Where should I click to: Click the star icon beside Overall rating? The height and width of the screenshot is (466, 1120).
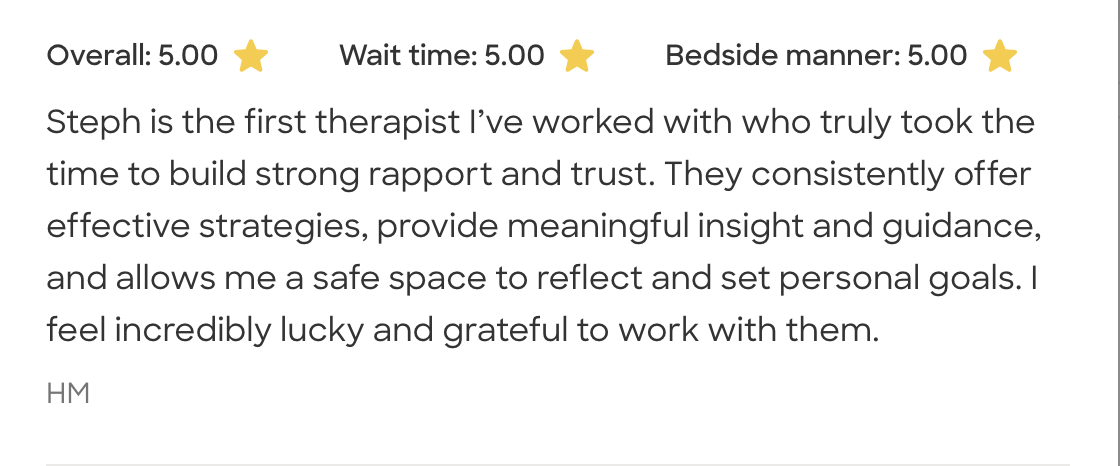coord(251,56)
